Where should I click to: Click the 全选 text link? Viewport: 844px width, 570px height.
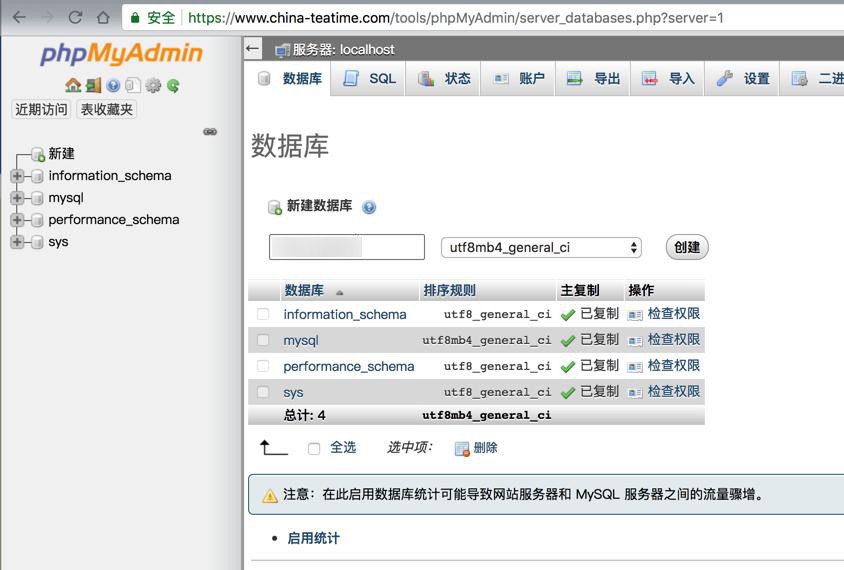click(x=343, y=447)
